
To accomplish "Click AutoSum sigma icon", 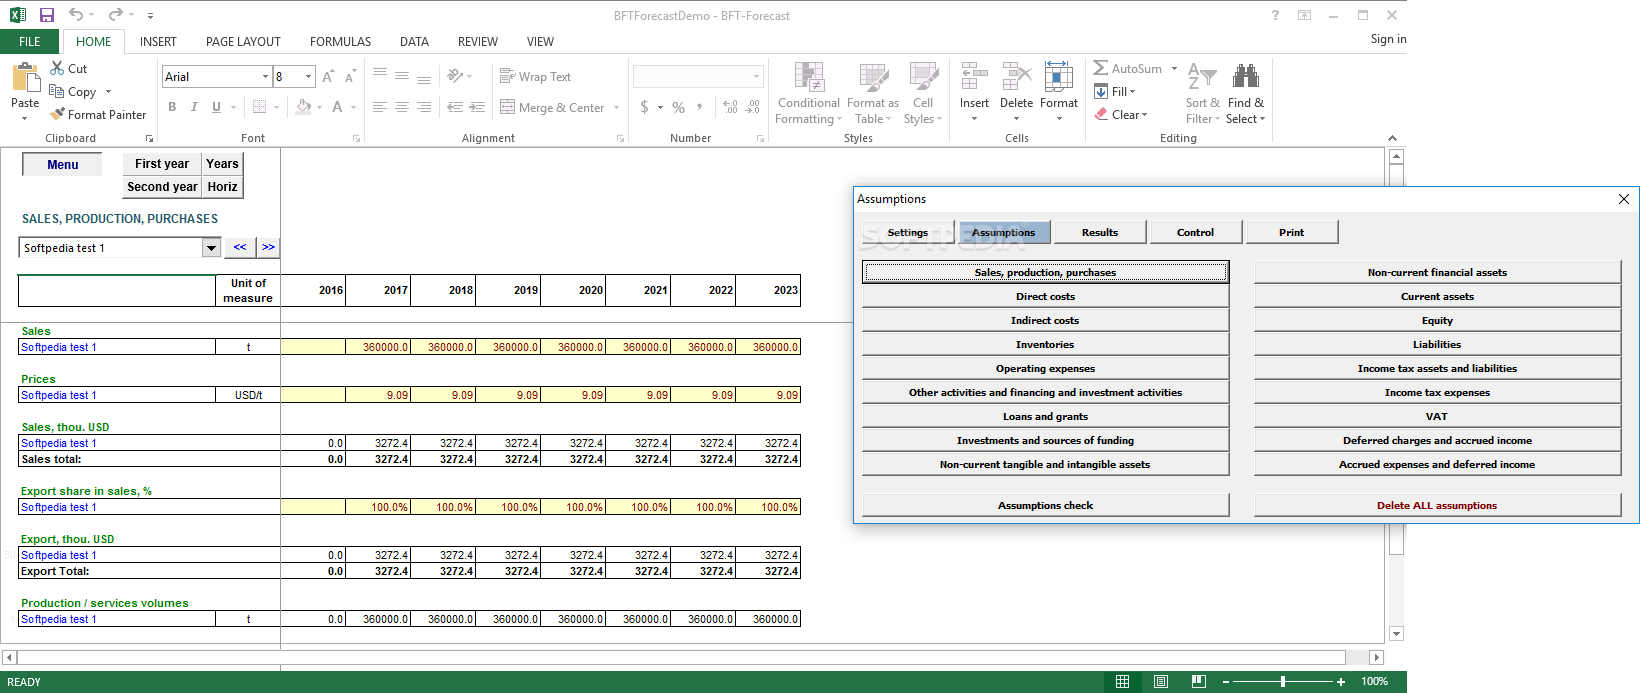I will [x=1100, y=68].
